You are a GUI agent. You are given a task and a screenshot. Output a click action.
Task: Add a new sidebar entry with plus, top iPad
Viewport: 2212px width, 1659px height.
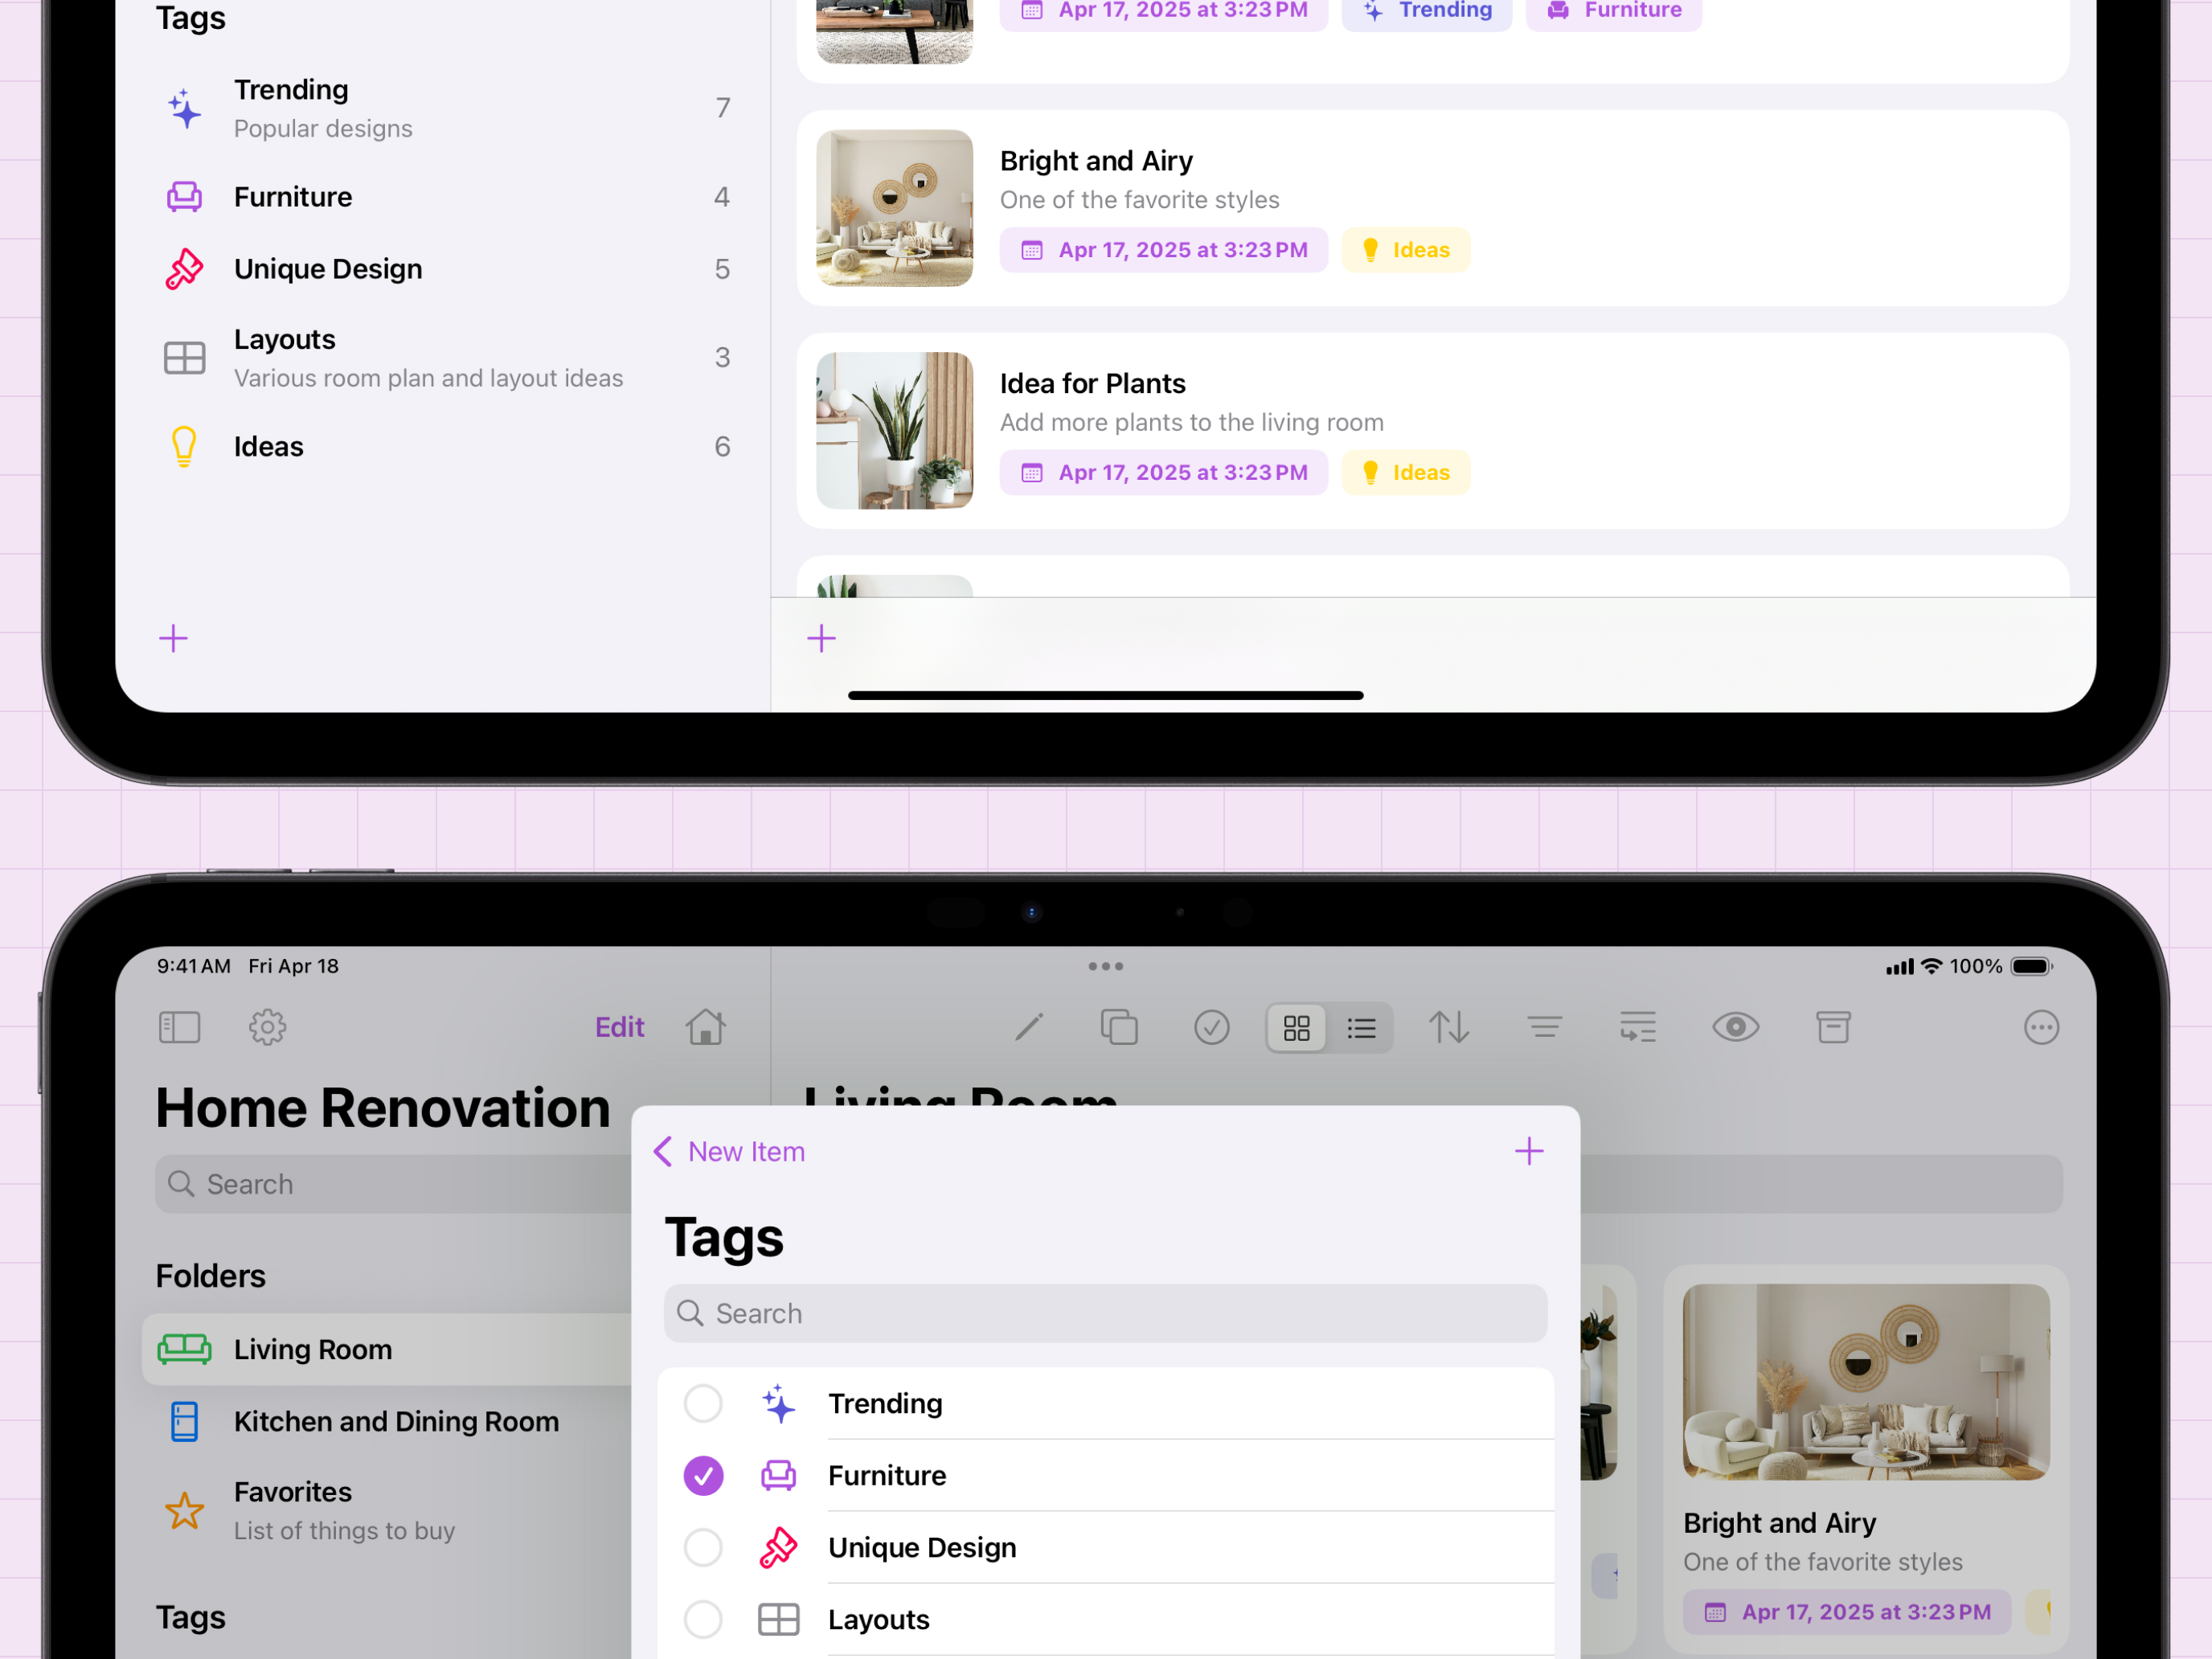(173, 638)
